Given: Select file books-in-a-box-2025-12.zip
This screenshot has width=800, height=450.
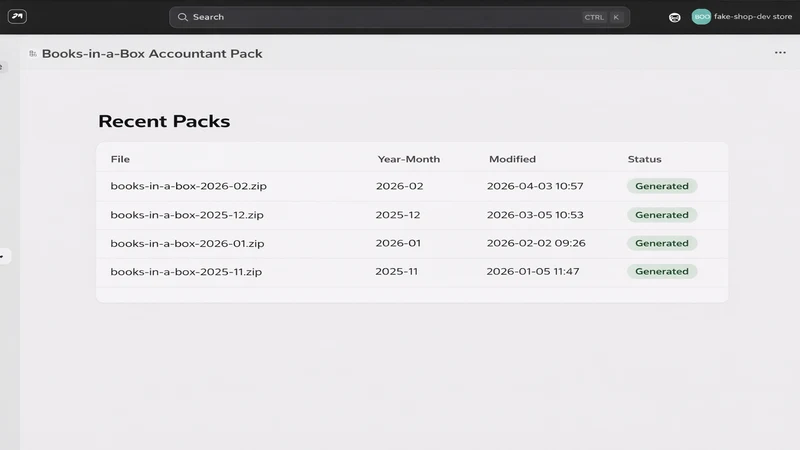Looking at the screenshot, I should point(187,215).
